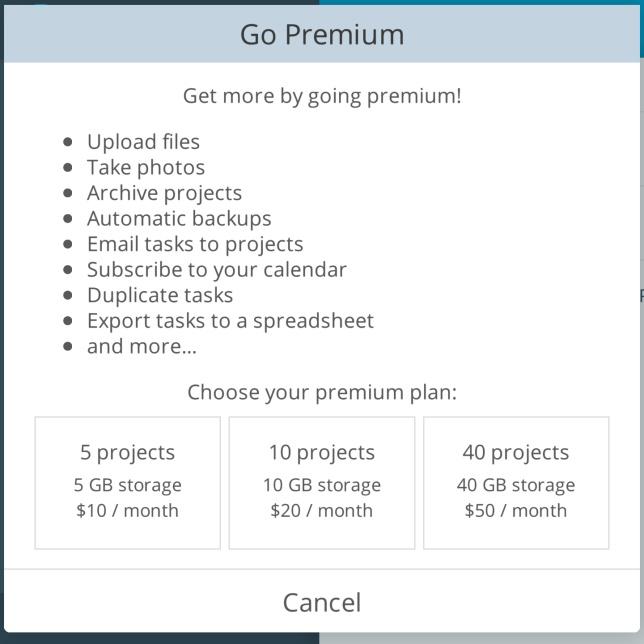Viewport: 644px width, 644px height.
Task: Click Export tasks to a spreadsheet item
Action: [x=230, y=321]
